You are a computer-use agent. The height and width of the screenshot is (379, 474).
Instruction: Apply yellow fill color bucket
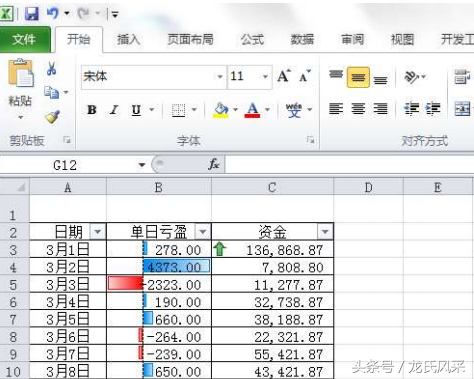221,110
